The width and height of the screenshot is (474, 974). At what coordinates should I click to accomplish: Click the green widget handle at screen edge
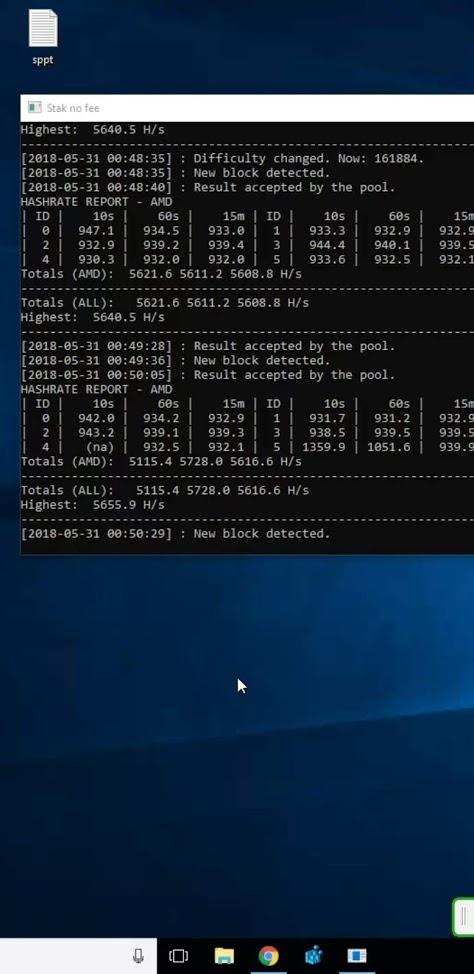[x=463, y=916]
